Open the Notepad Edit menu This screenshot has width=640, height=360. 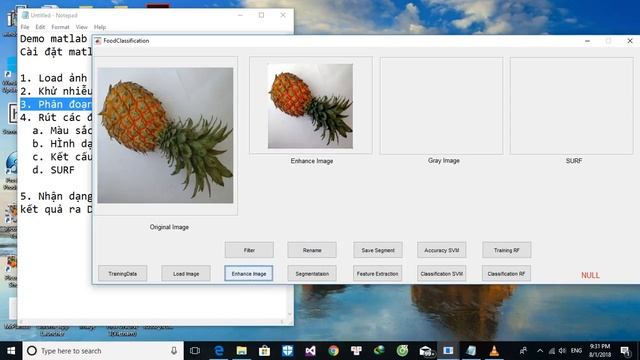pyautogui.click(x=40, y=27)
